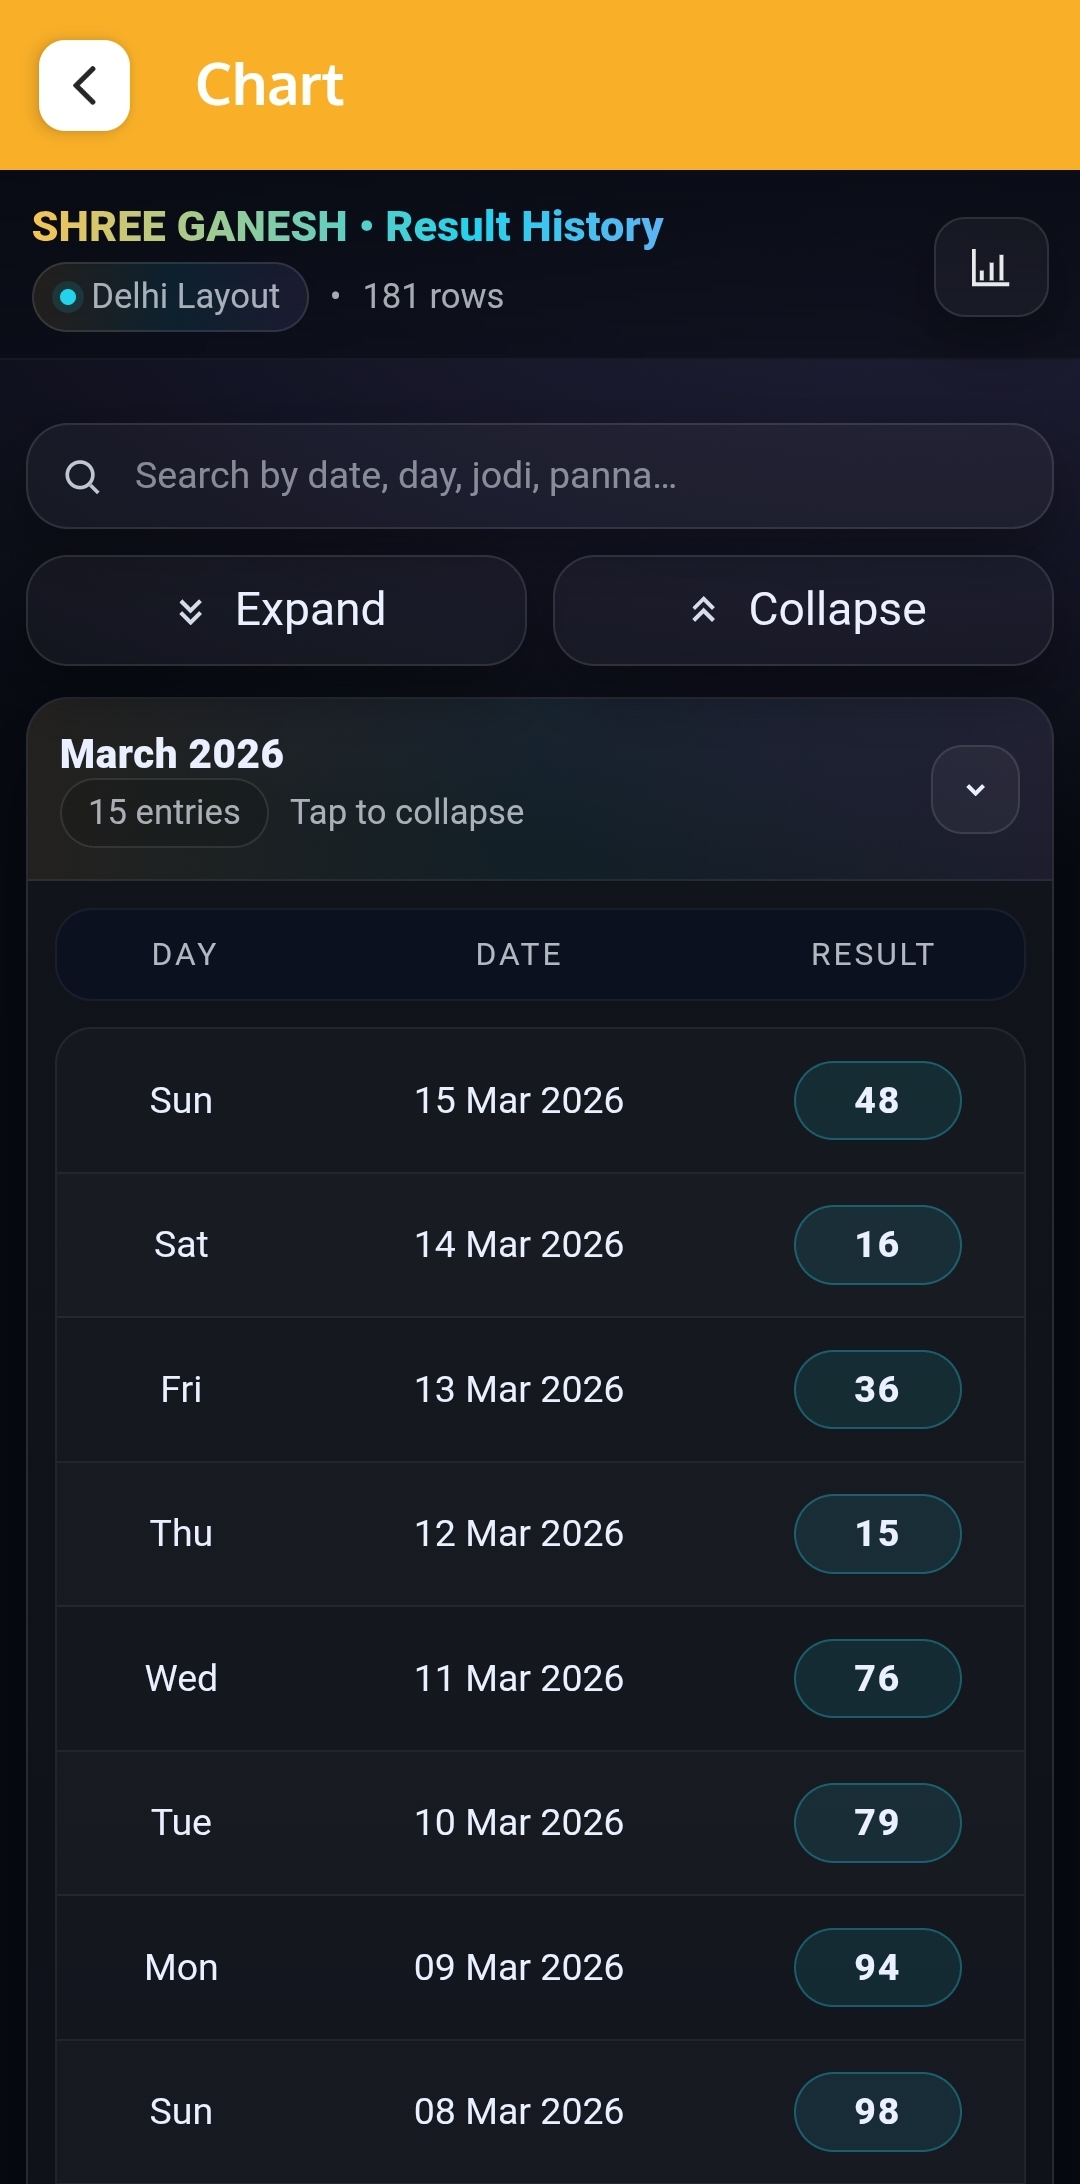Tap the search magnifier icon
Screen dimensions: 1080x2184
82,477
